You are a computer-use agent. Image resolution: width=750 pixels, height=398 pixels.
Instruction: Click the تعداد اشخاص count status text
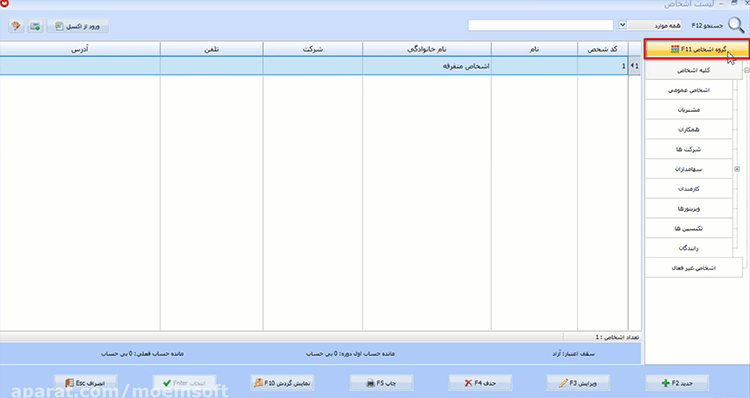617,337
